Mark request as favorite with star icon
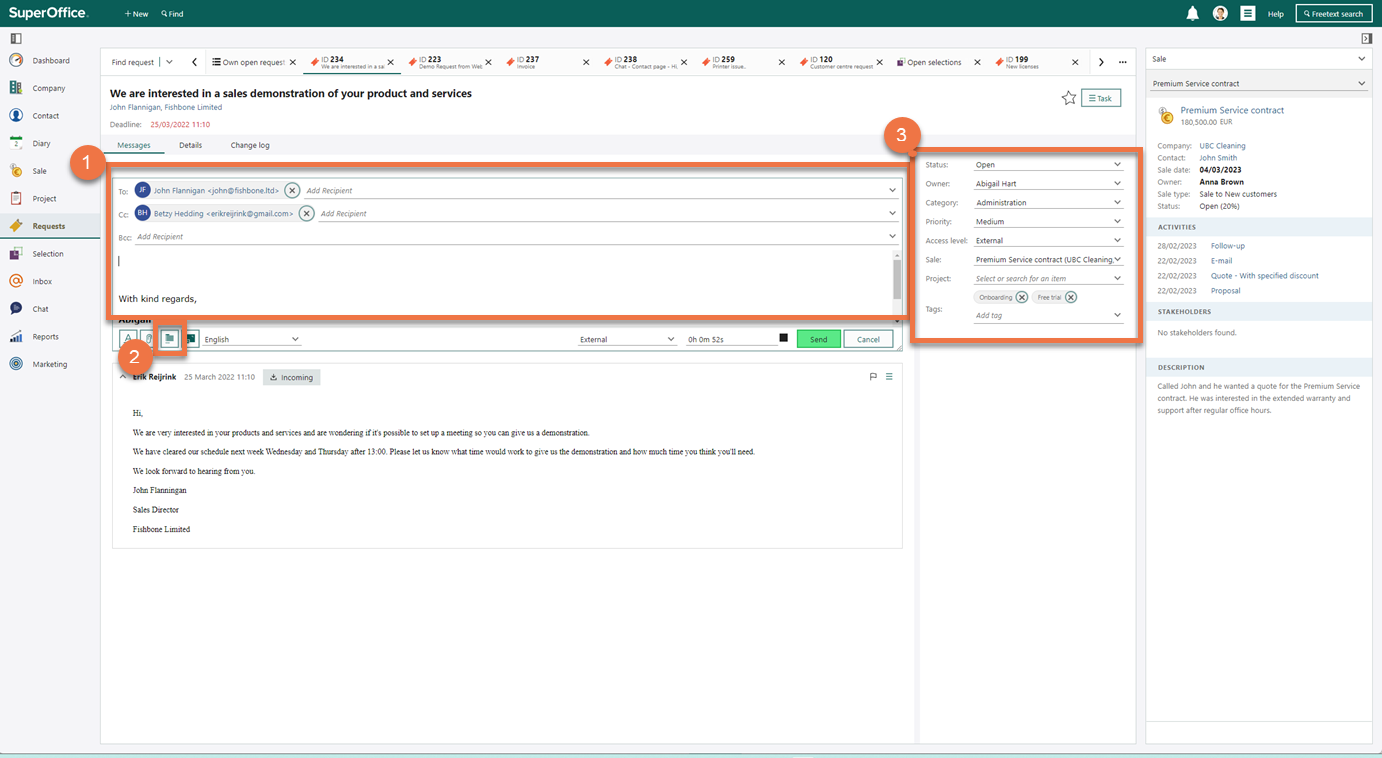The height and width of the screenshot is (758, 1382). point(1069,98)
